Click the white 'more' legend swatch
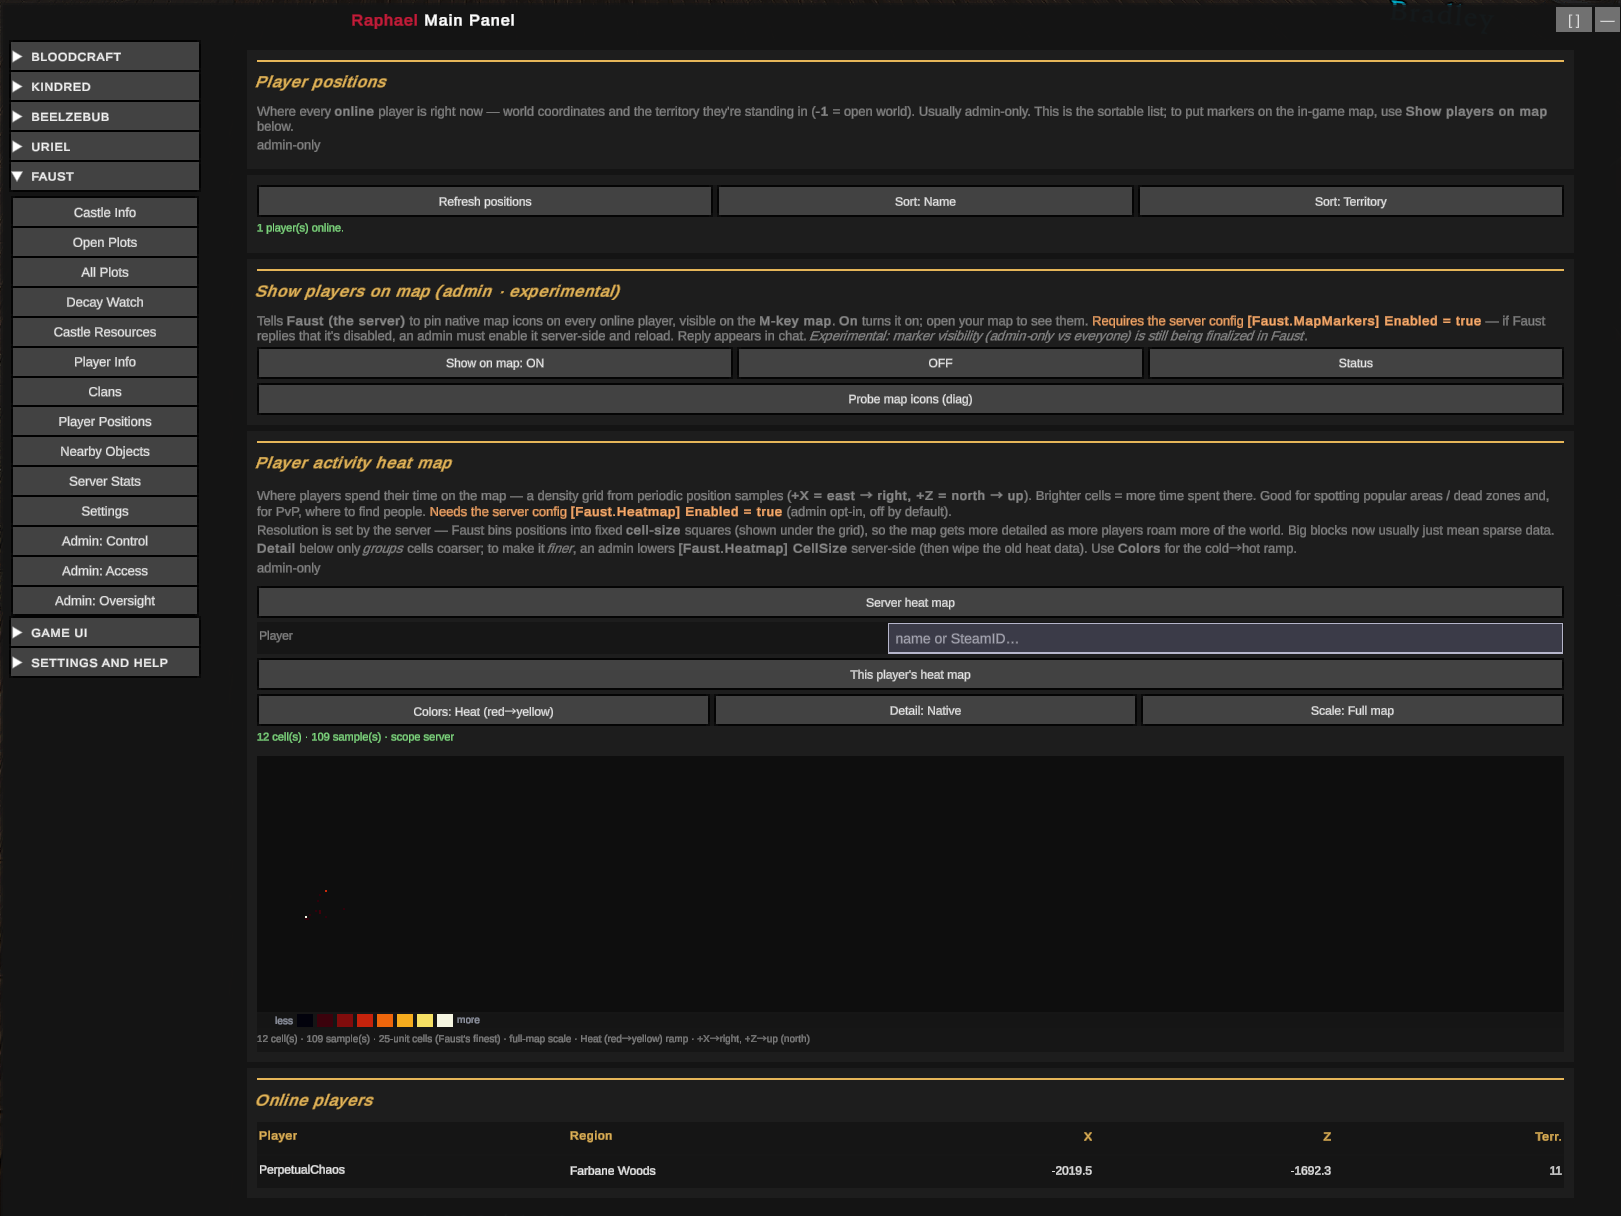Screen dimensions: 1621x1216 click(x=445, y=1020)
